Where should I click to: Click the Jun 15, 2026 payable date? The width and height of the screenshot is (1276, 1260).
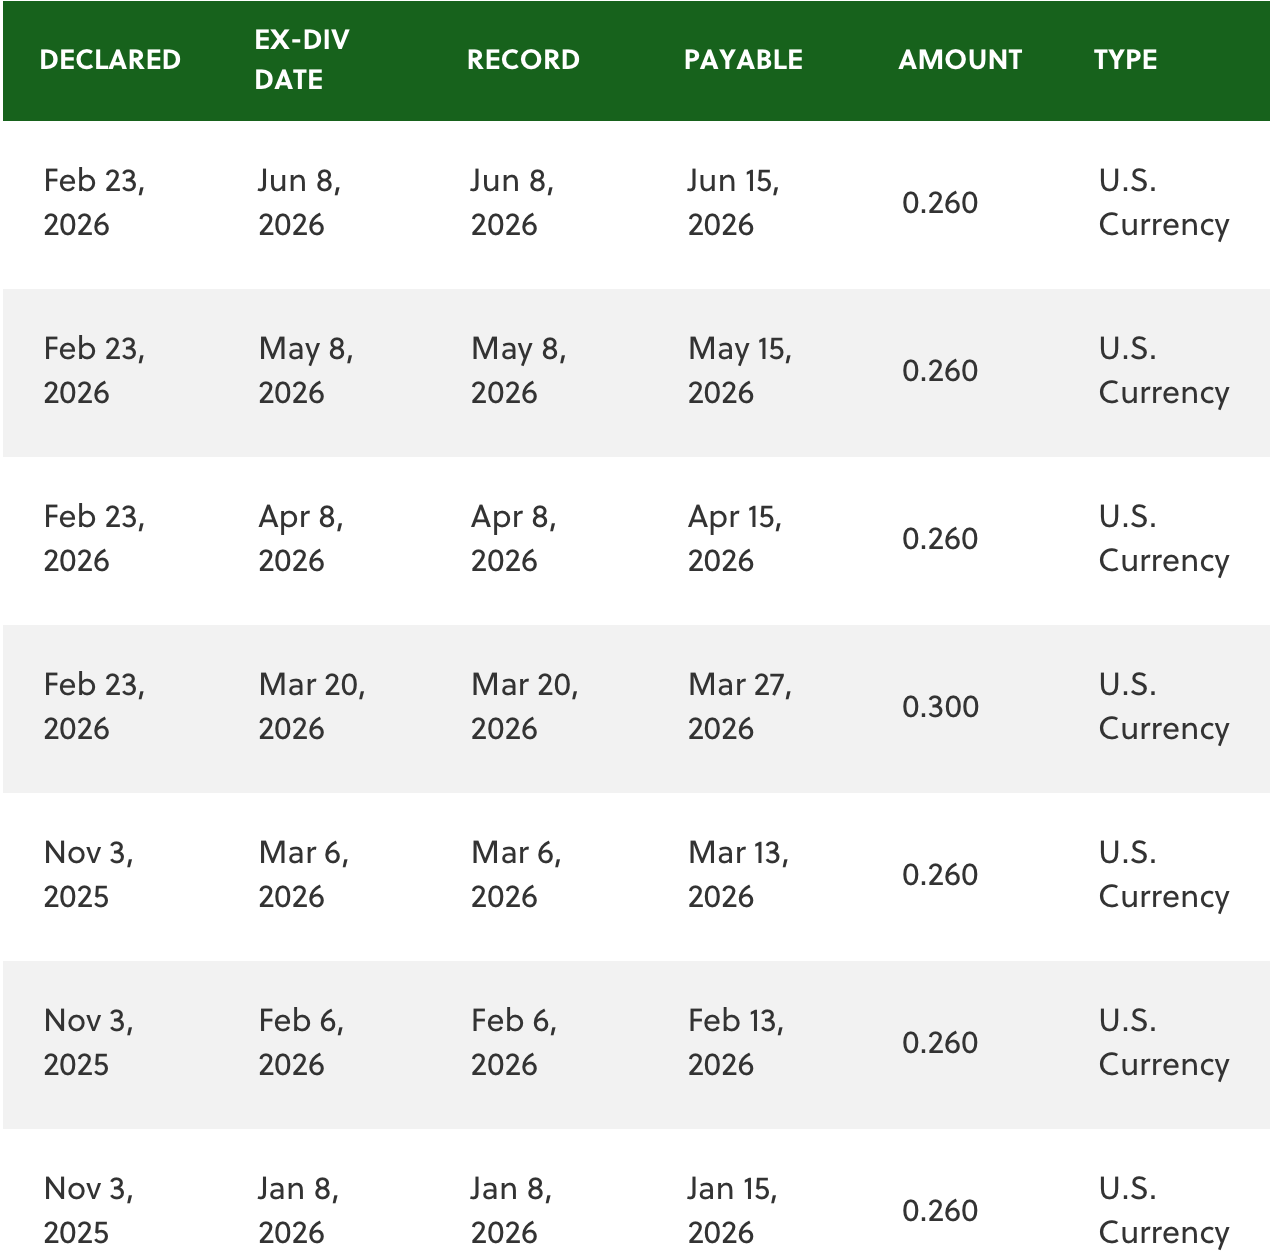click(x=733, y=203)
